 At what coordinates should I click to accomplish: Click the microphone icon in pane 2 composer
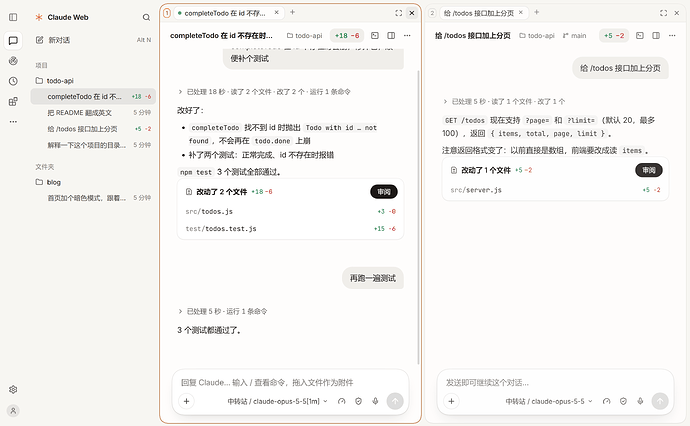tap(640, 401)
